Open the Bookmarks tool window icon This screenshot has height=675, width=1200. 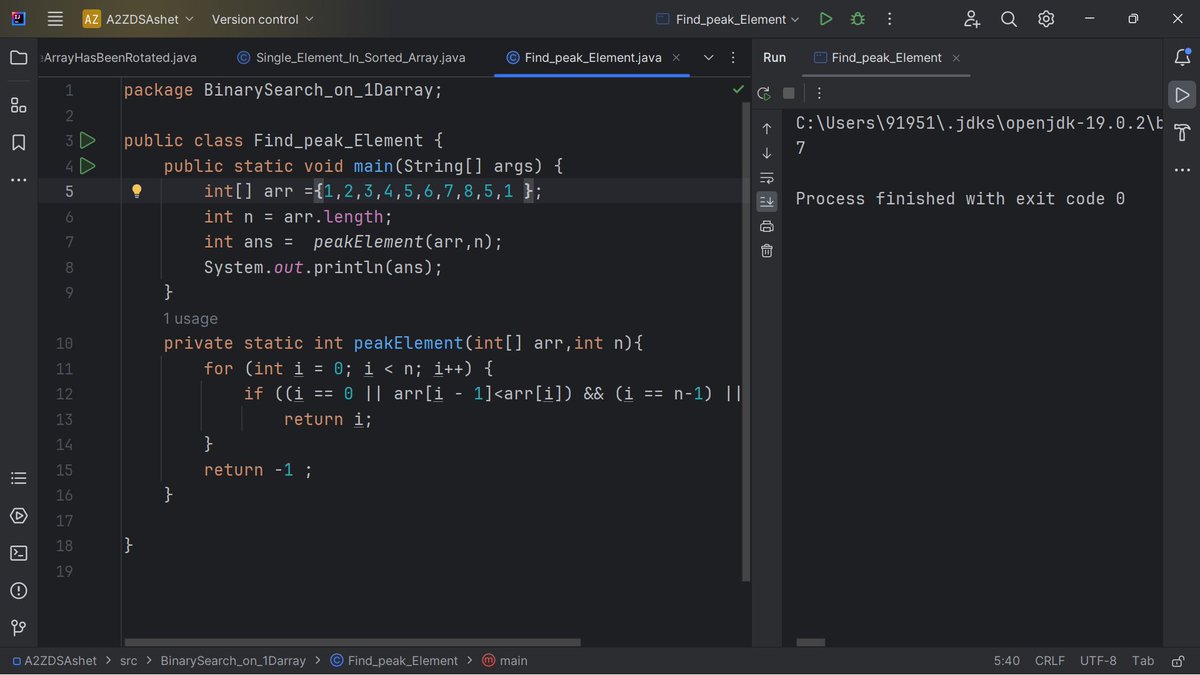pyautogui.click(x=18, y=143)
